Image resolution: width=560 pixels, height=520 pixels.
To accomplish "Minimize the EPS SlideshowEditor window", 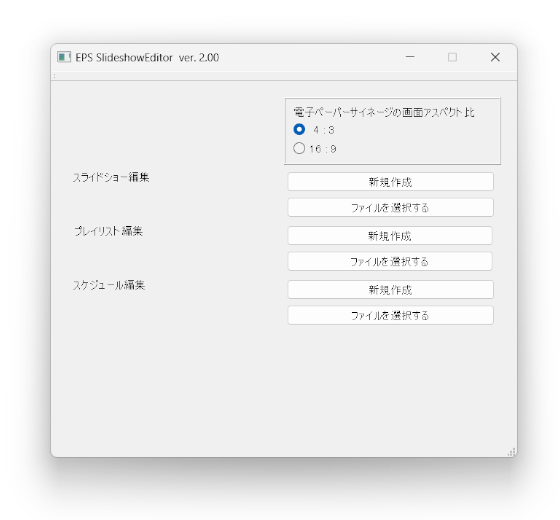I will pos(410,57).
